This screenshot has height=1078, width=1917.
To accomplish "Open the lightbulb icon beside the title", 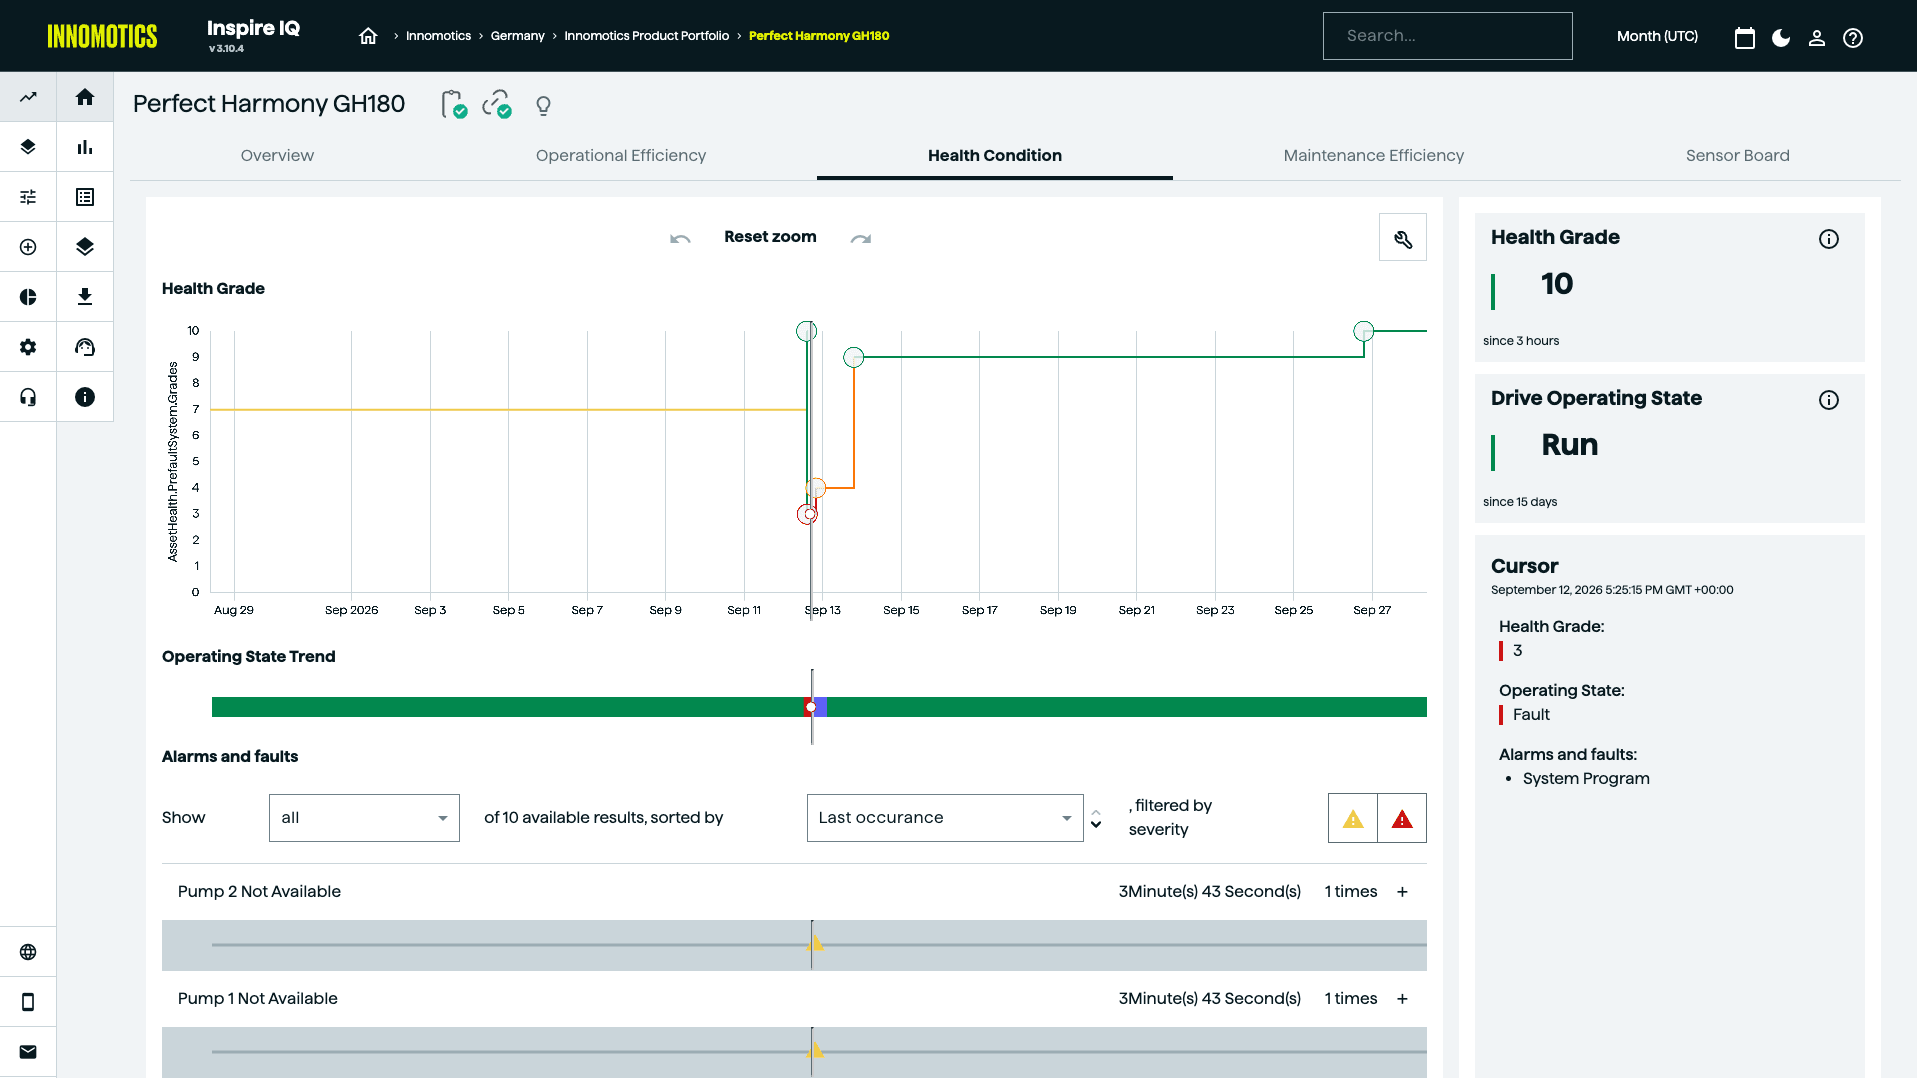I will [543, 105].
